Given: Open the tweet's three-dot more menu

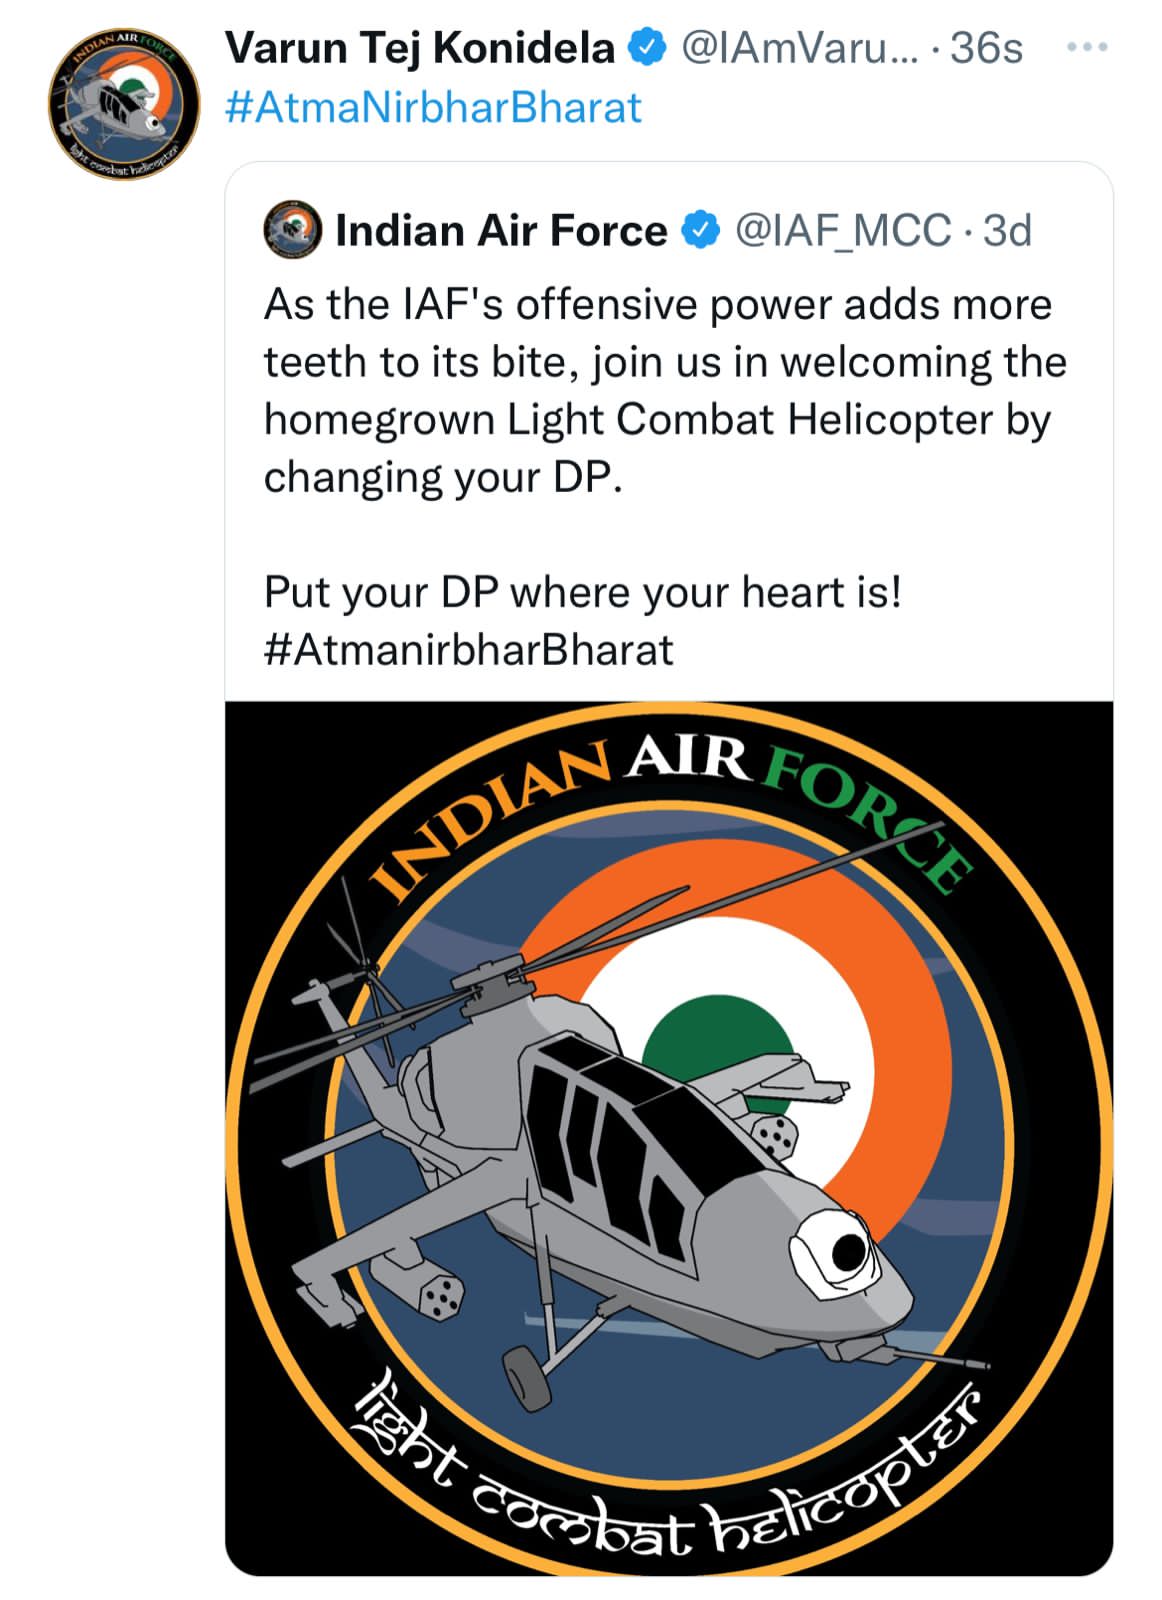Looking at the screenshot, I should point(1087,47).
